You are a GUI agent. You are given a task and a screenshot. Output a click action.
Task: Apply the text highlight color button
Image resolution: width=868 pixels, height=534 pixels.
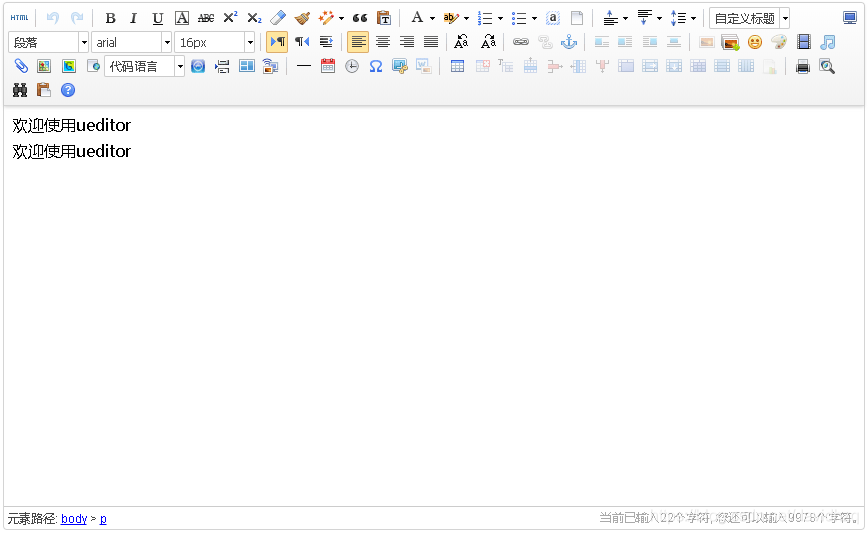click(451, 18)
